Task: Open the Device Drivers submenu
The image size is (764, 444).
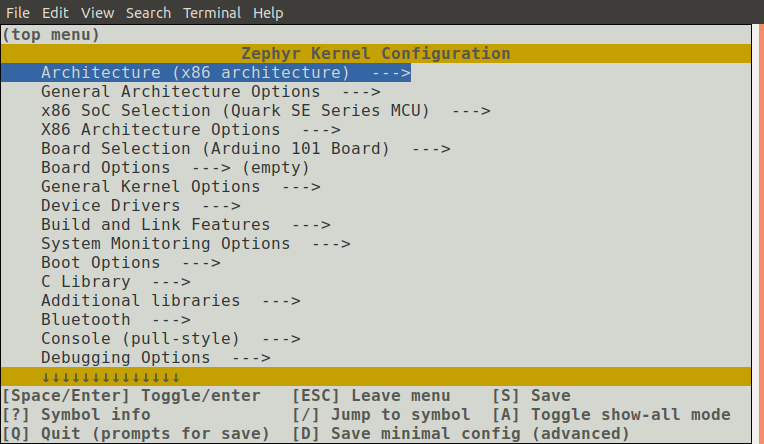Action: tap(141, 206)
